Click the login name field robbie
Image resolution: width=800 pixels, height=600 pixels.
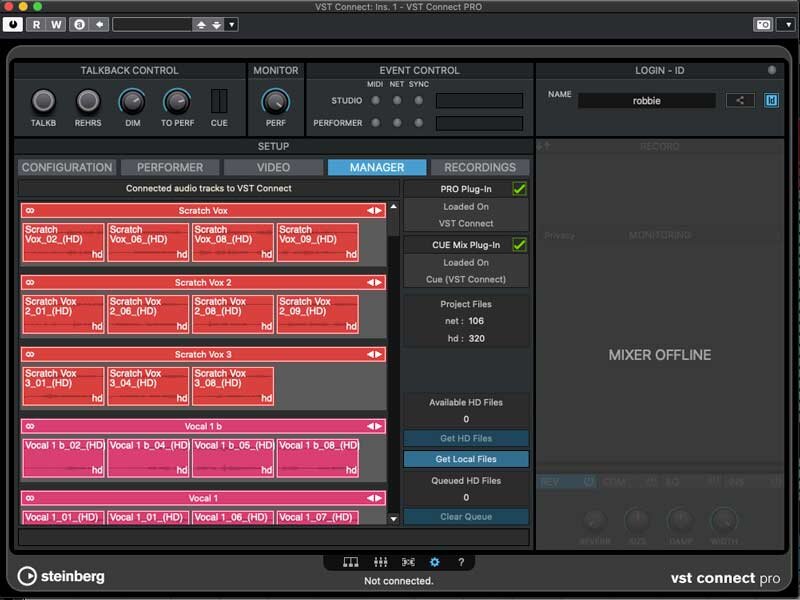tap(646, 101)
